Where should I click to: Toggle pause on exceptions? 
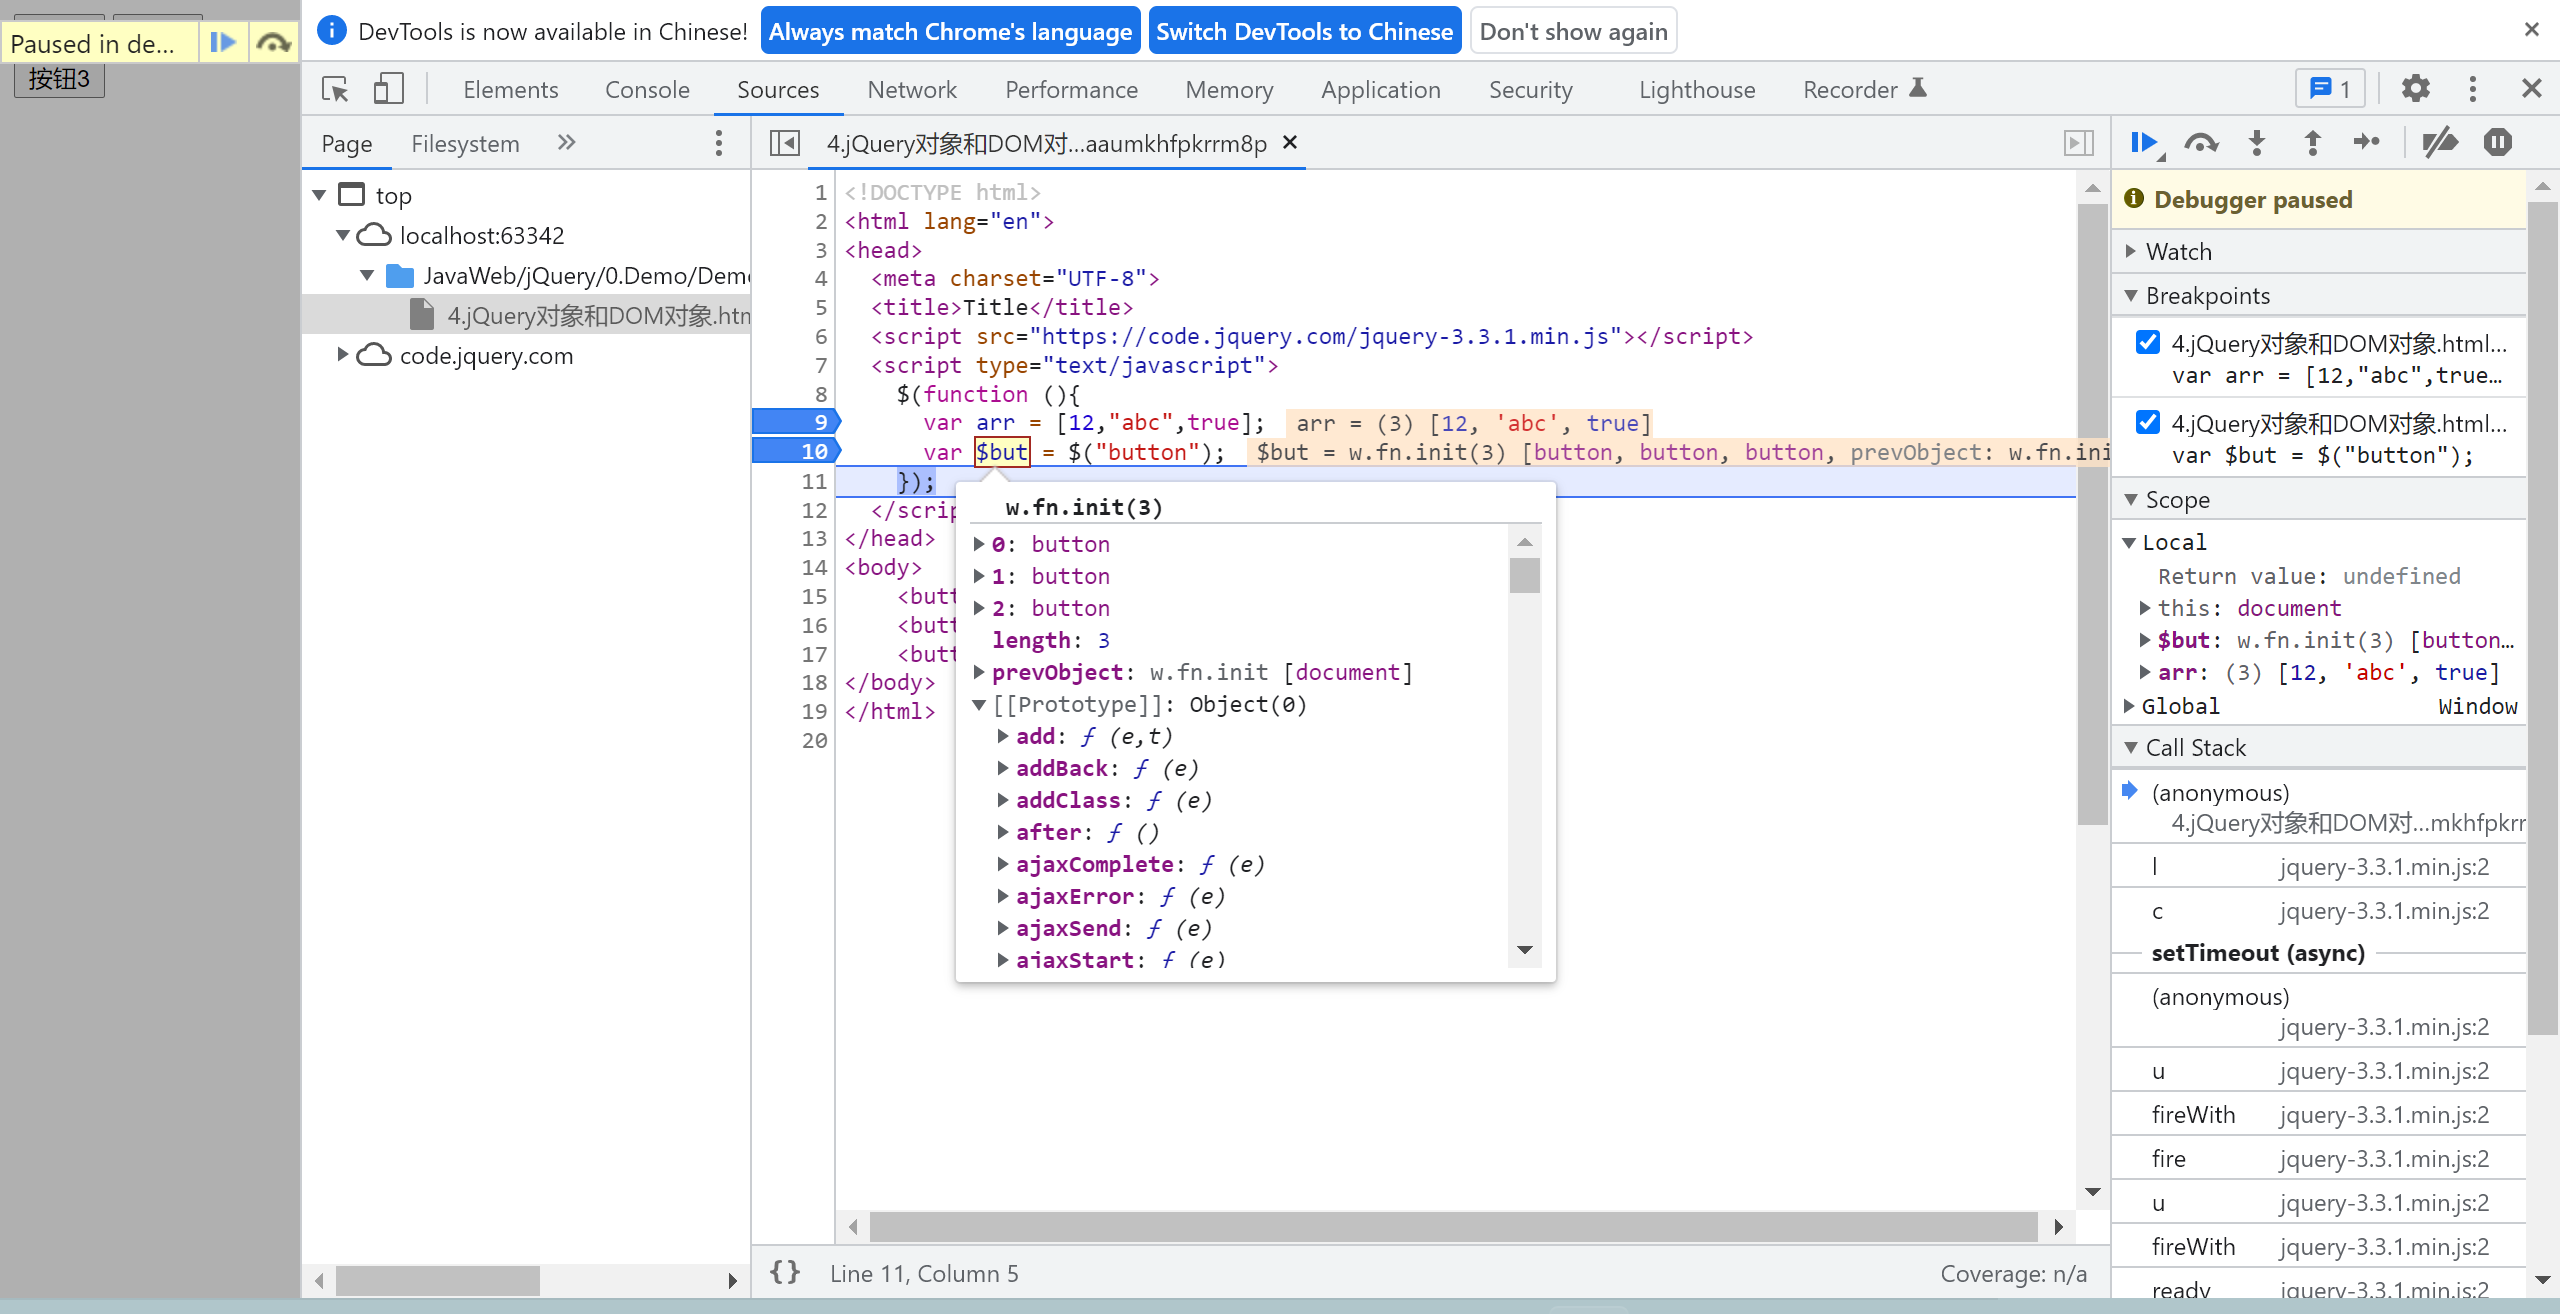click(x=2497, y=143)
